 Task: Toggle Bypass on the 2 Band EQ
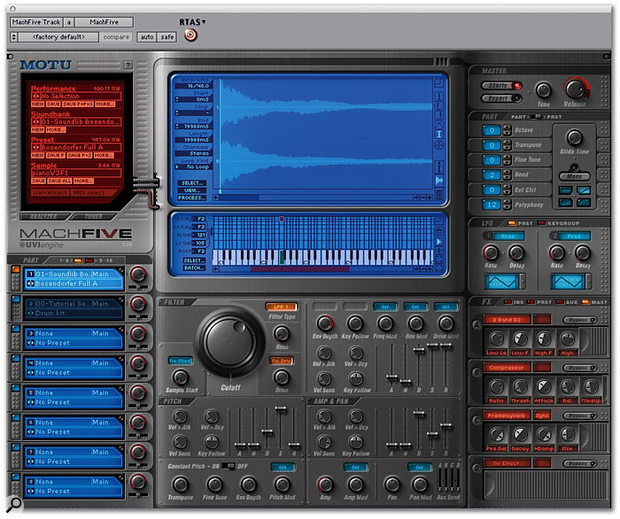click(580, 320)
